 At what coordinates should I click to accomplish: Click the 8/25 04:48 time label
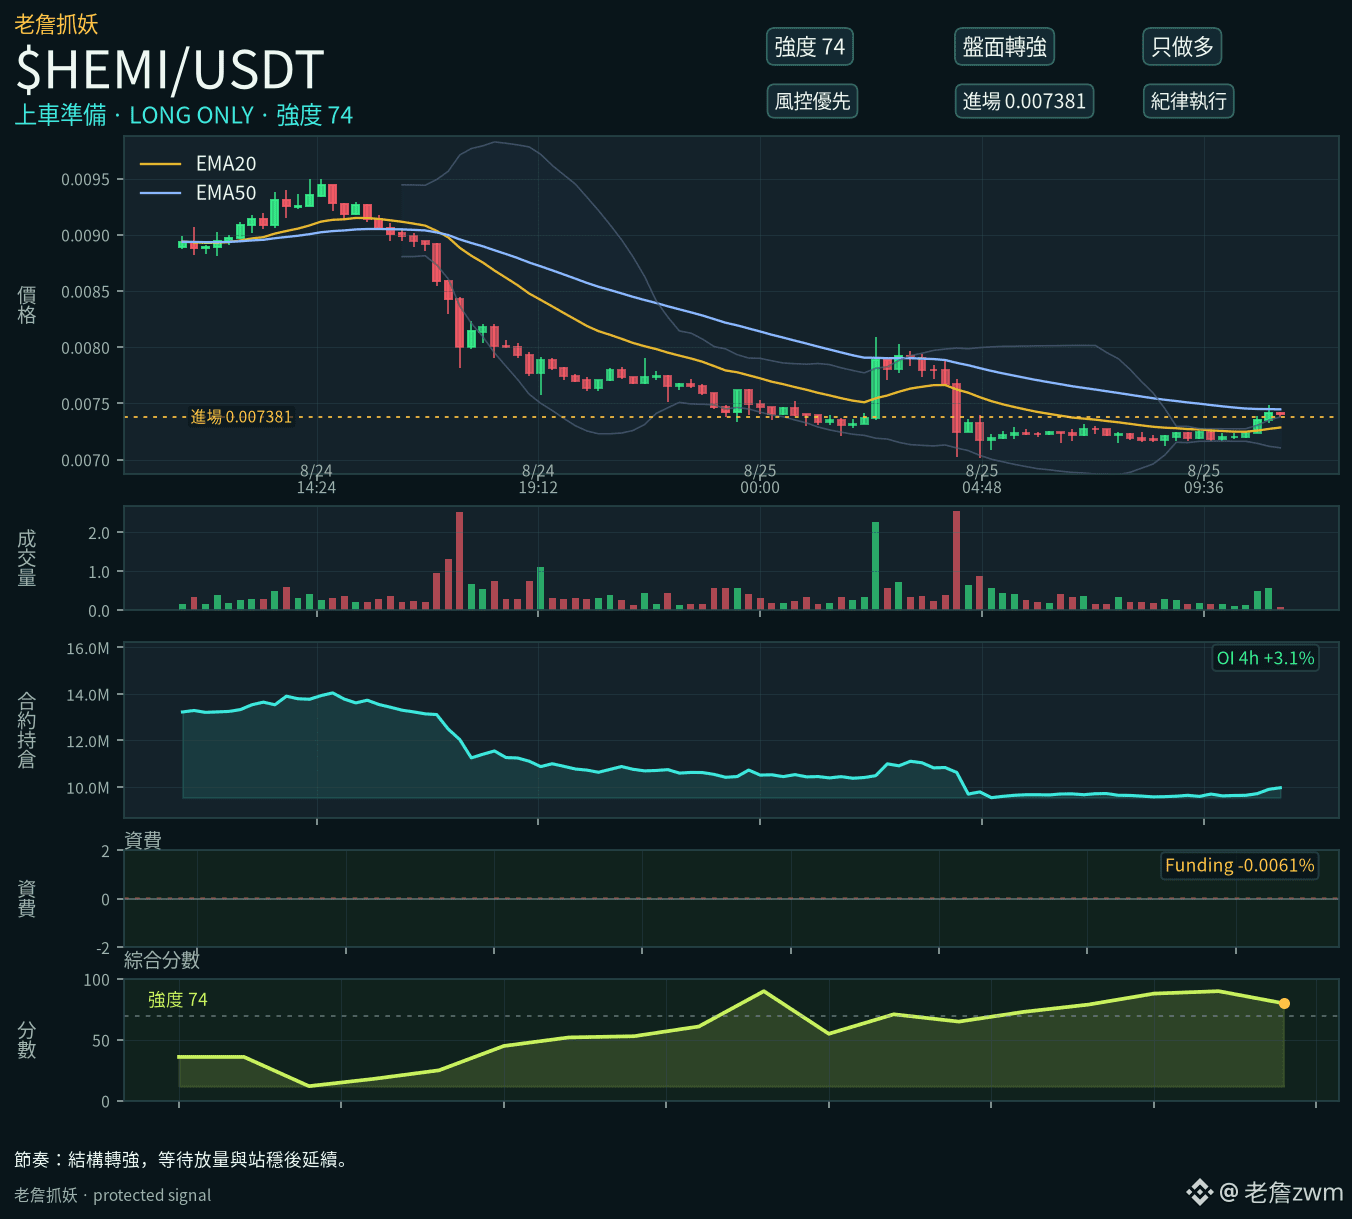982,479
